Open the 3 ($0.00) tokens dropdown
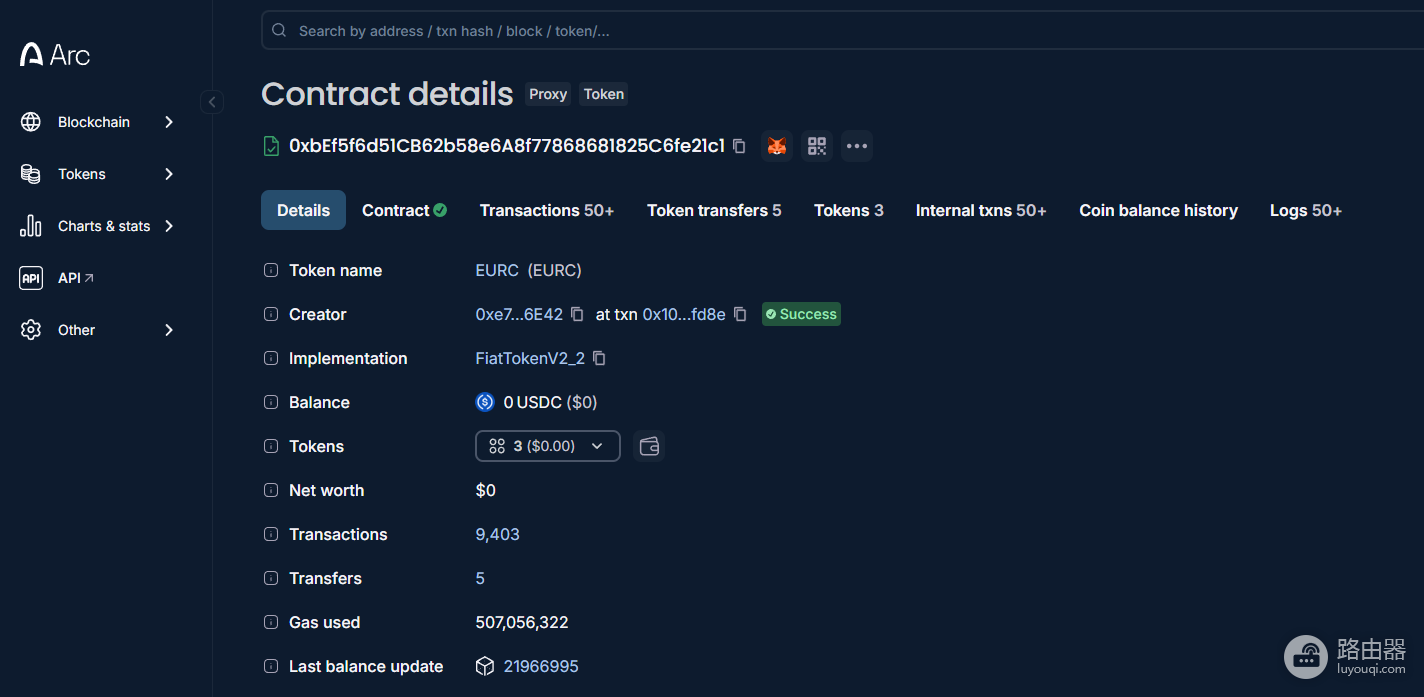This screenshot has width=1424, height=697. tap(548, 446)
